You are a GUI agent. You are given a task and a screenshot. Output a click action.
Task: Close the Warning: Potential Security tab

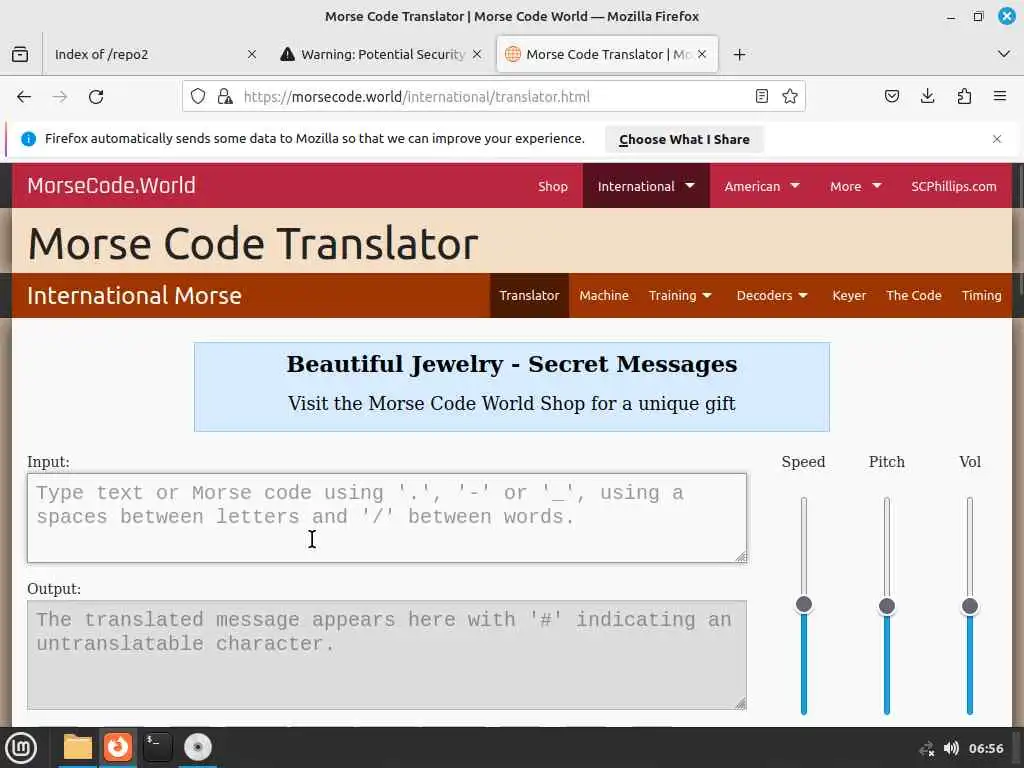coord(477,54)
